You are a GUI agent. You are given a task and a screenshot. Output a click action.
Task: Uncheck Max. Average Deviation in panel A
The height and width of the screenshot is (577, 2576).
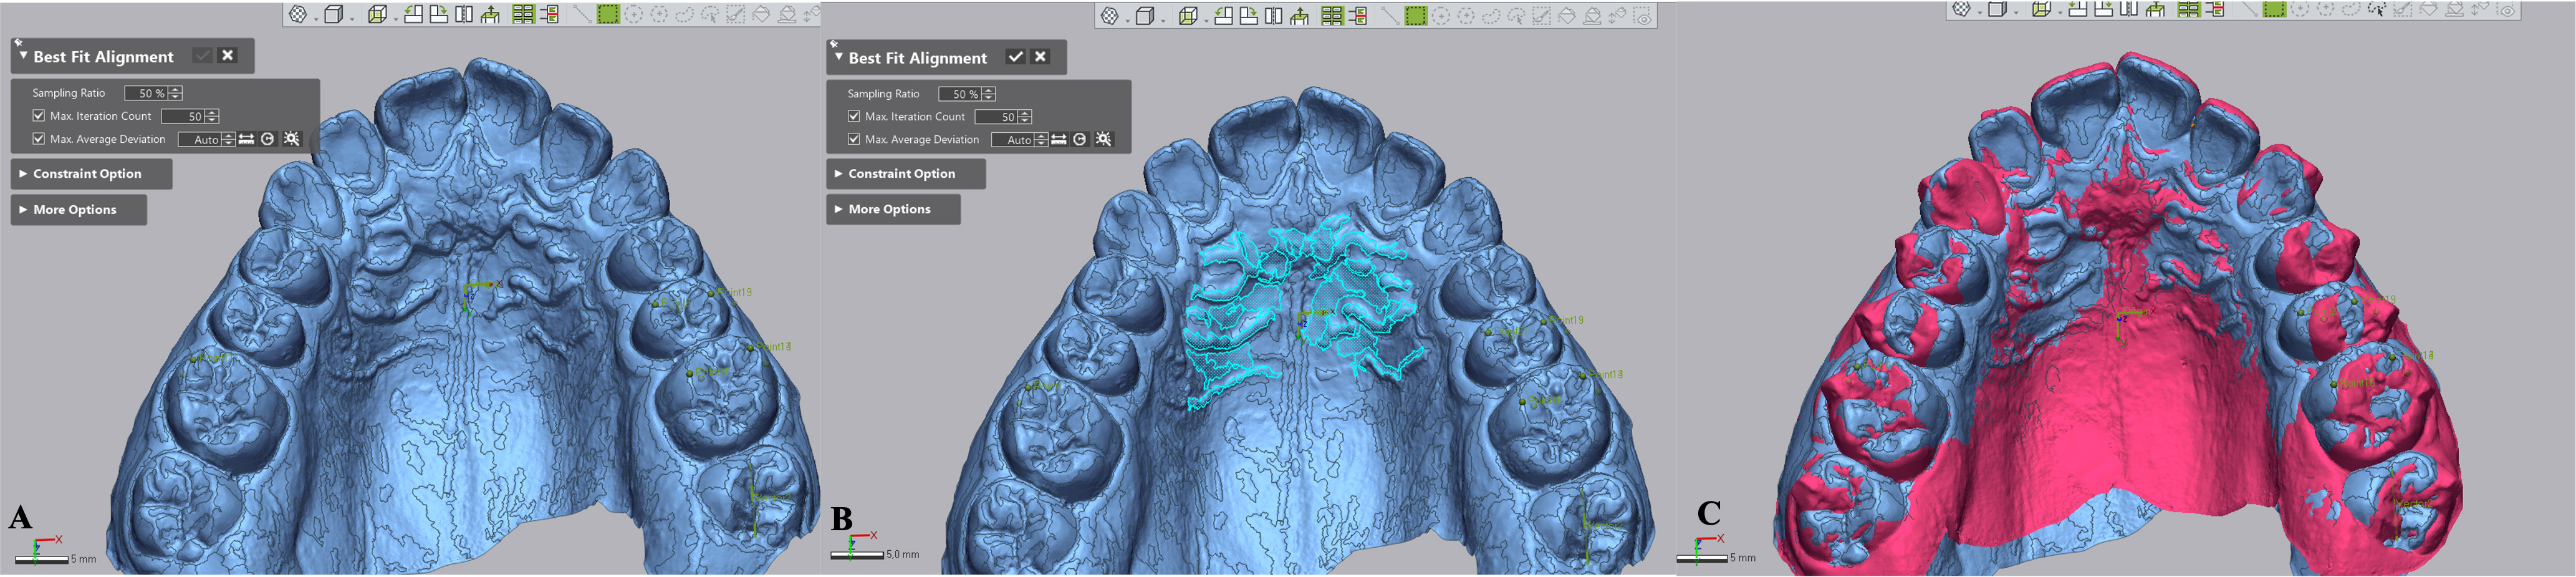39,139
